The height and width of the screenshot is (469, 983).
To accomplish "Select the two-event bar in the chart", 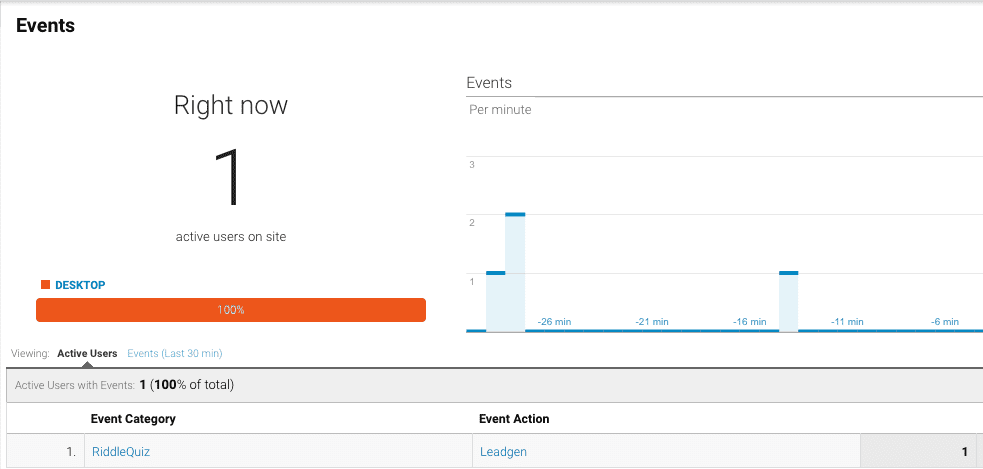I will tap(515, 273).
